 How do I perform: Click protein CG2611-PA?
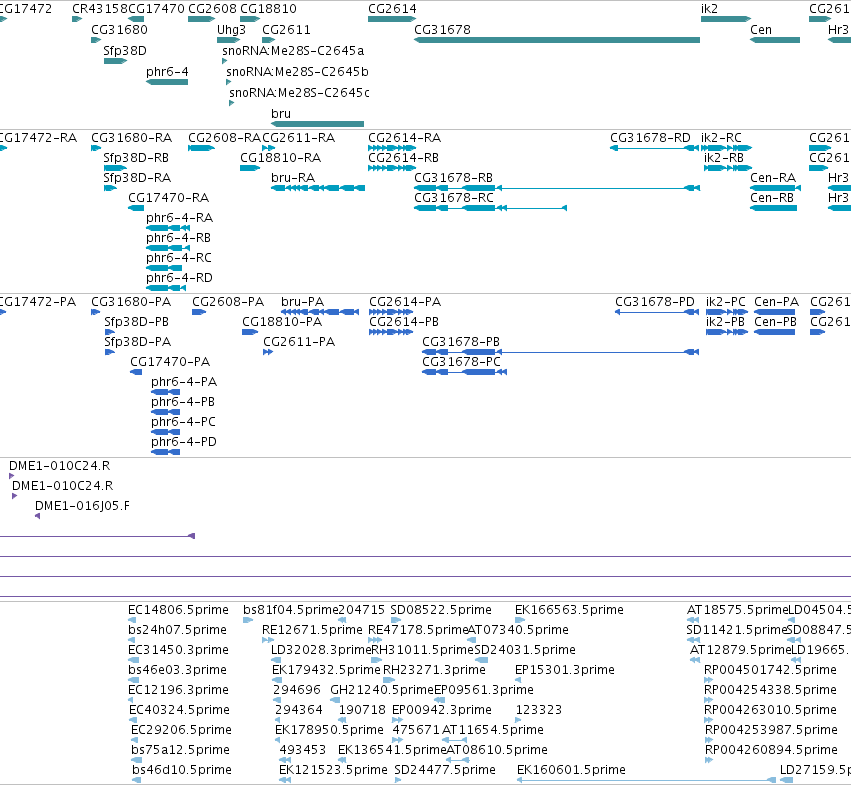268,352
